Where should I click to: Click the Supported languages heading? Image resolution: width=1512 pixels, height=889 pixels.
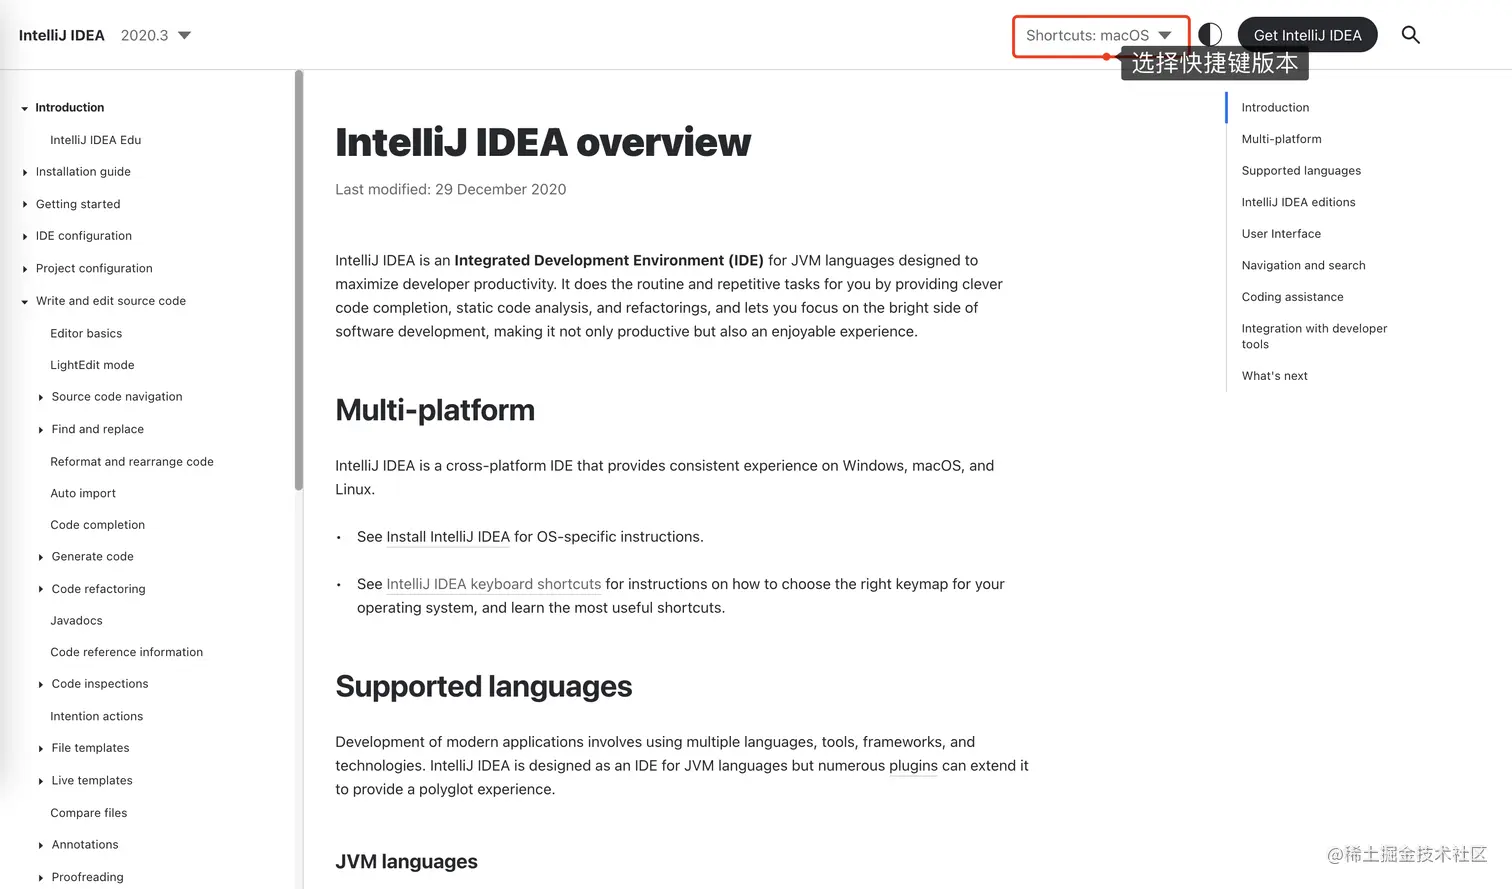(x=484, y=686)
